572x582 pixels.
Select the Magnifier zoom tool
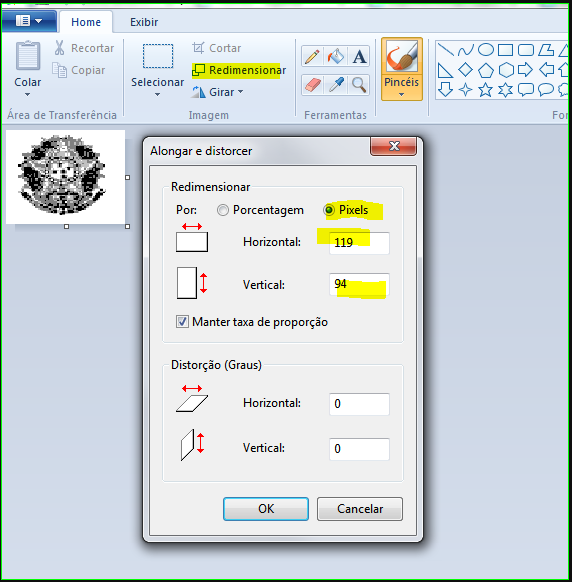pyautogui.click(x=359, y=85)
